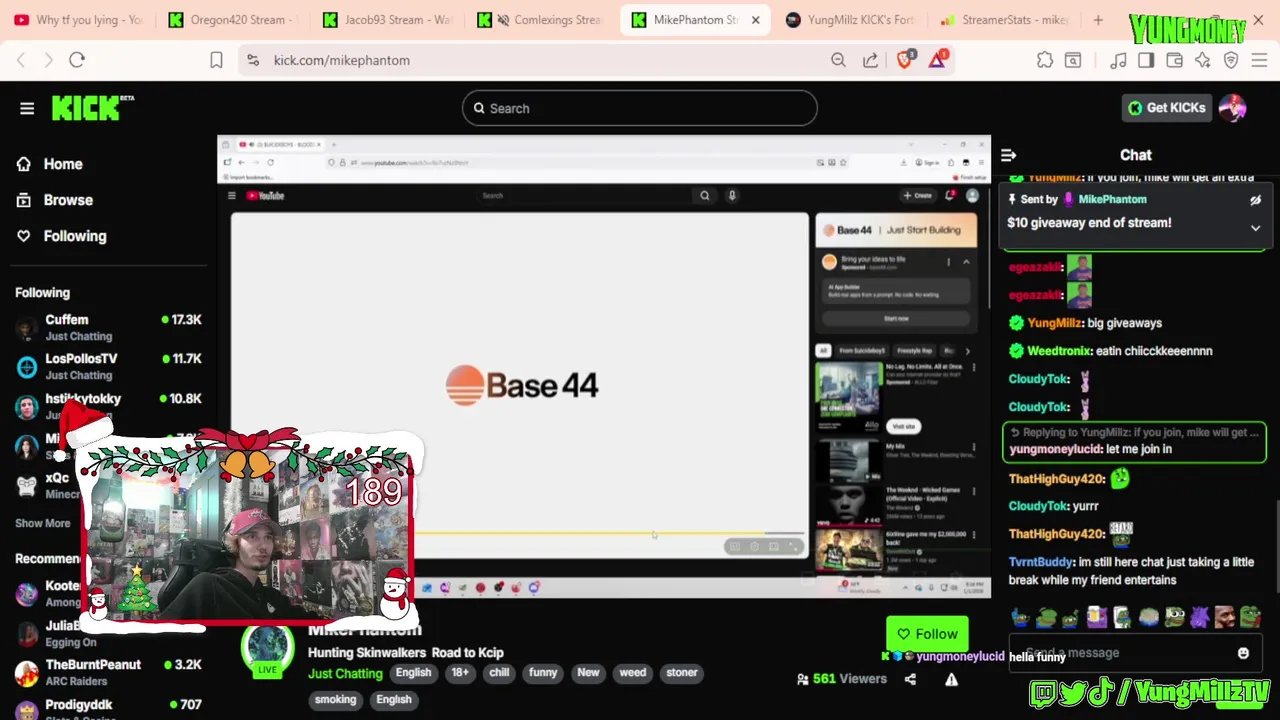Click the stoner tag
The width and height of the screenshot is (1280, 720).
click(682, 673)
